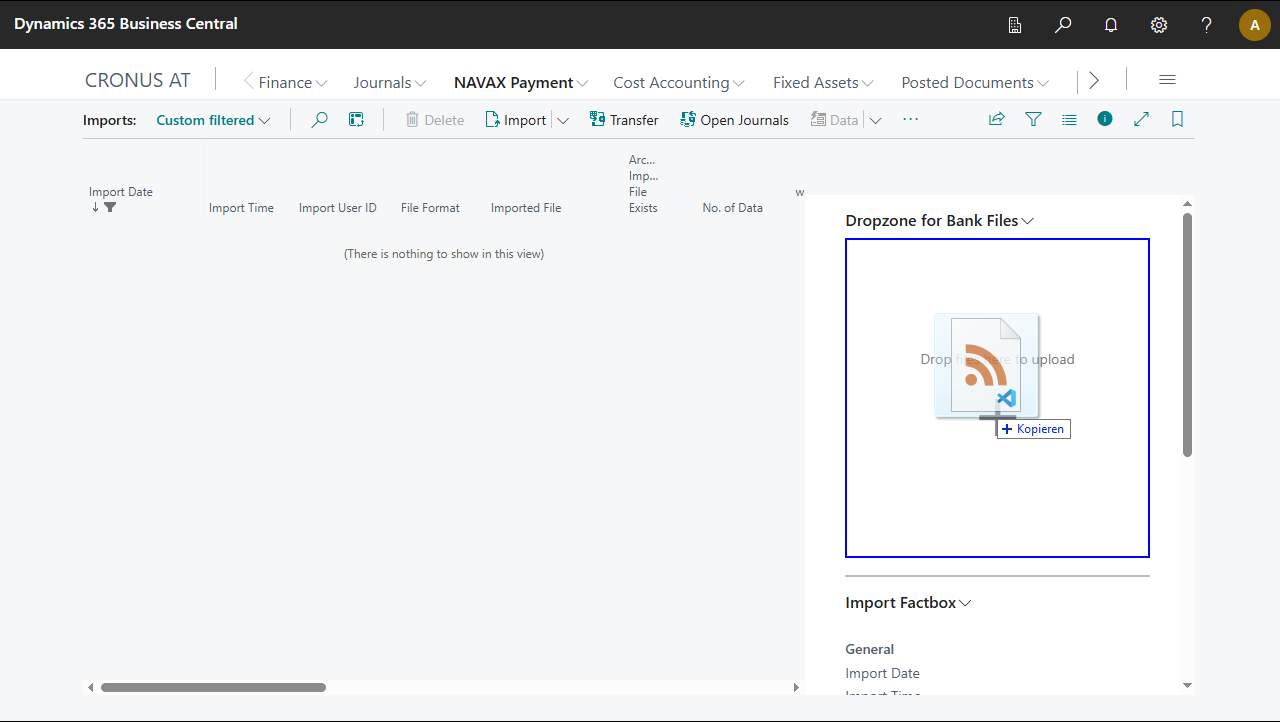Click the FactBox scrollbar up arrow
The width and height of the screenshot is (1280, 722).
coord(1187,204)
